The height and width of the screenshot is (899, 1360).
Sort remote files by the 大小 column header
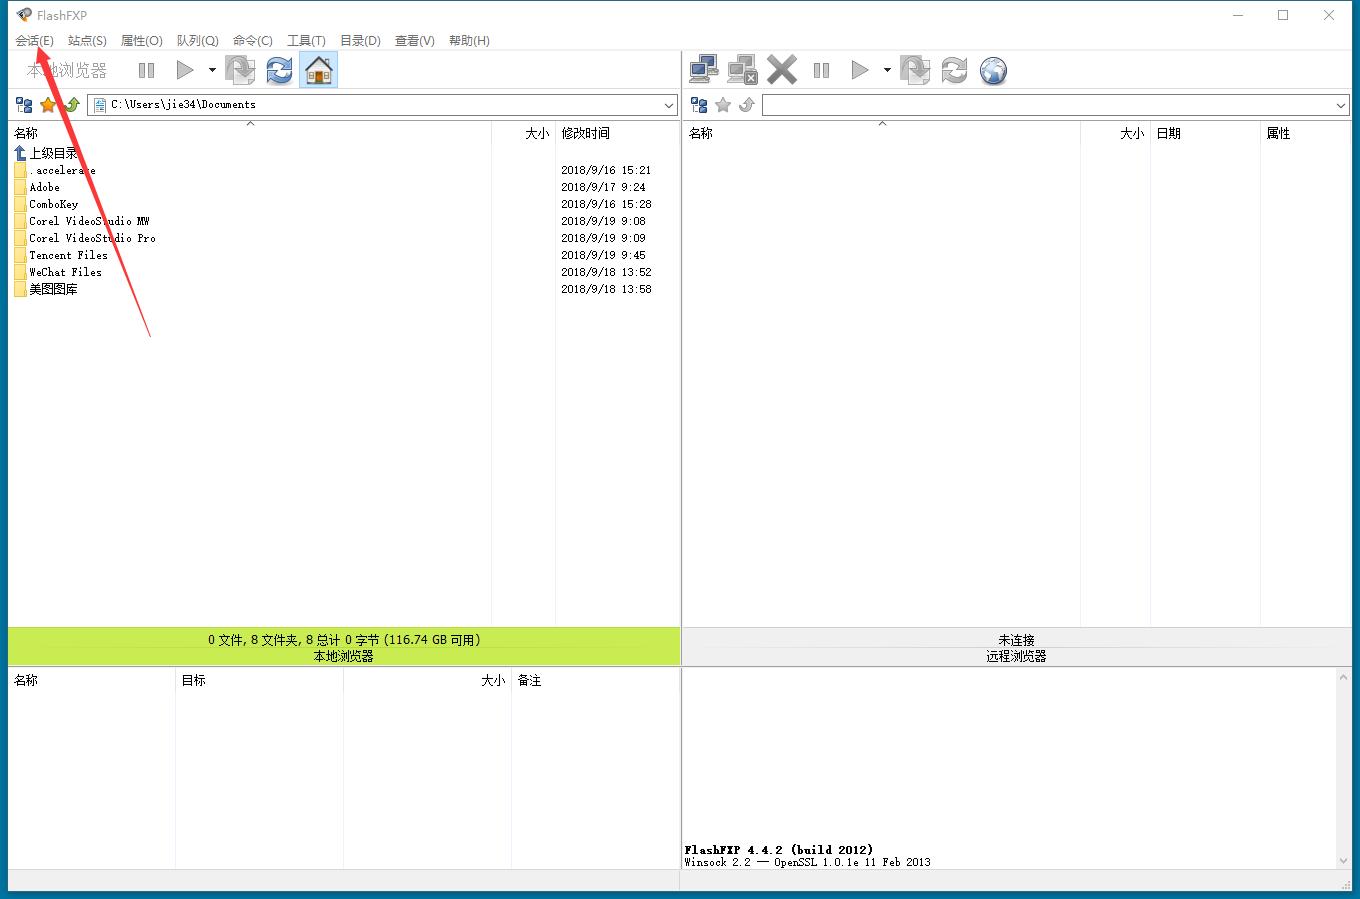tap(1115, 133)
